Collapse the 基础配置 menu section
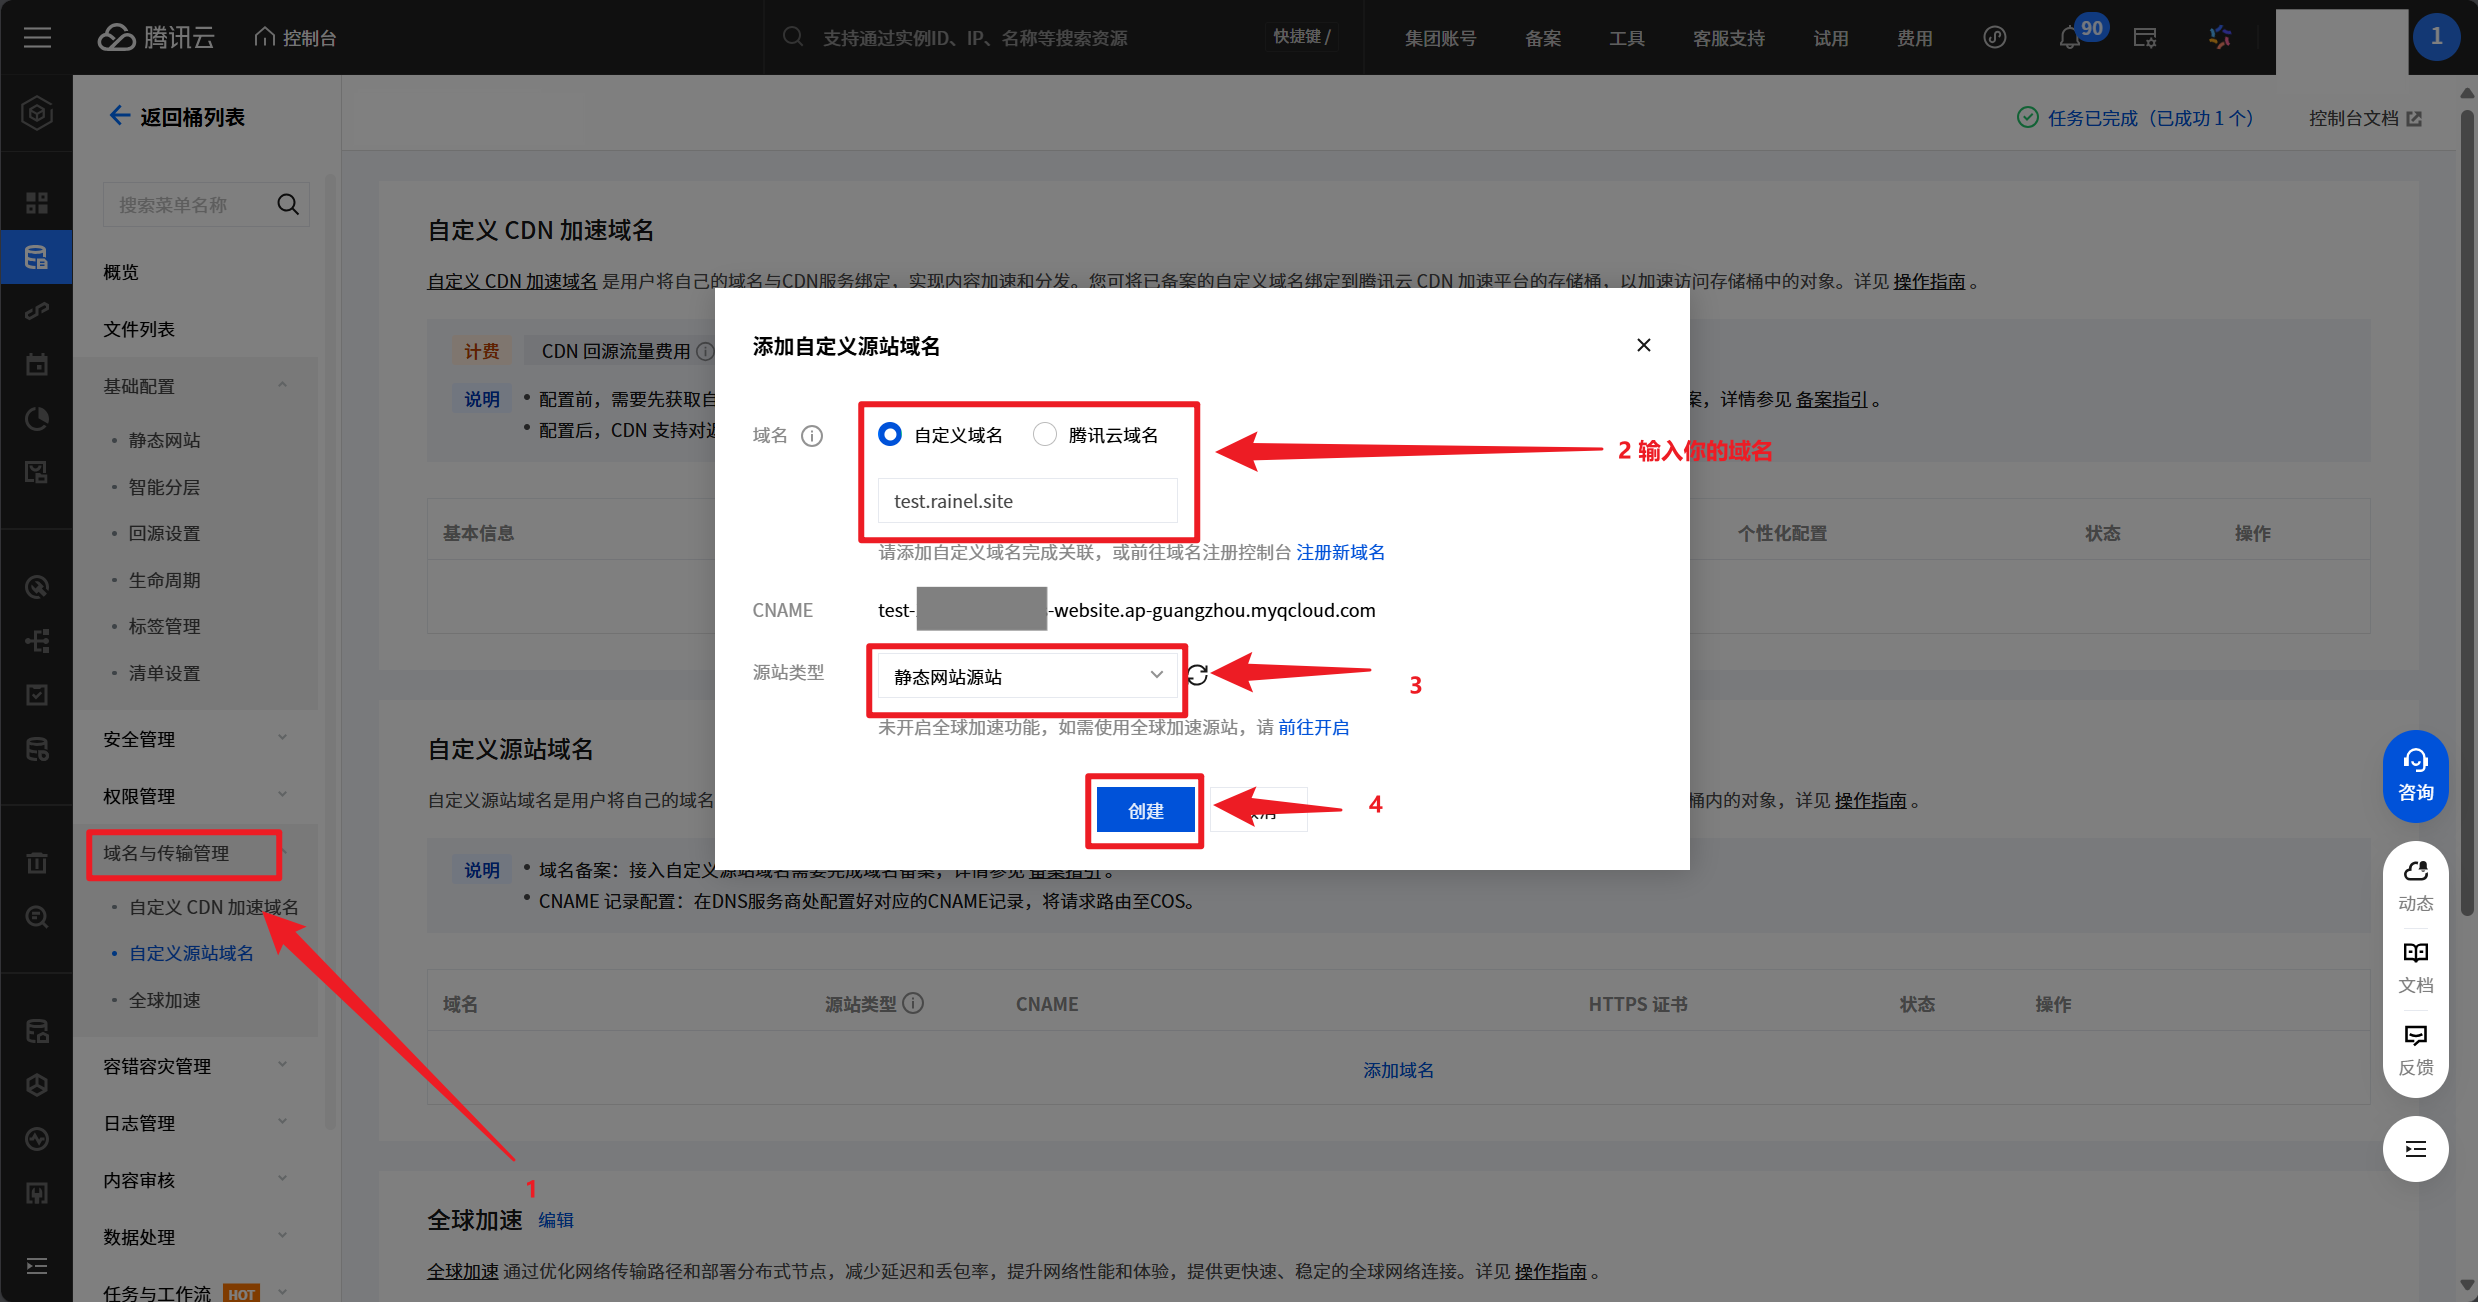Image resolution: width=2478 pixels, height=1302 pixels. pos(282,385)
